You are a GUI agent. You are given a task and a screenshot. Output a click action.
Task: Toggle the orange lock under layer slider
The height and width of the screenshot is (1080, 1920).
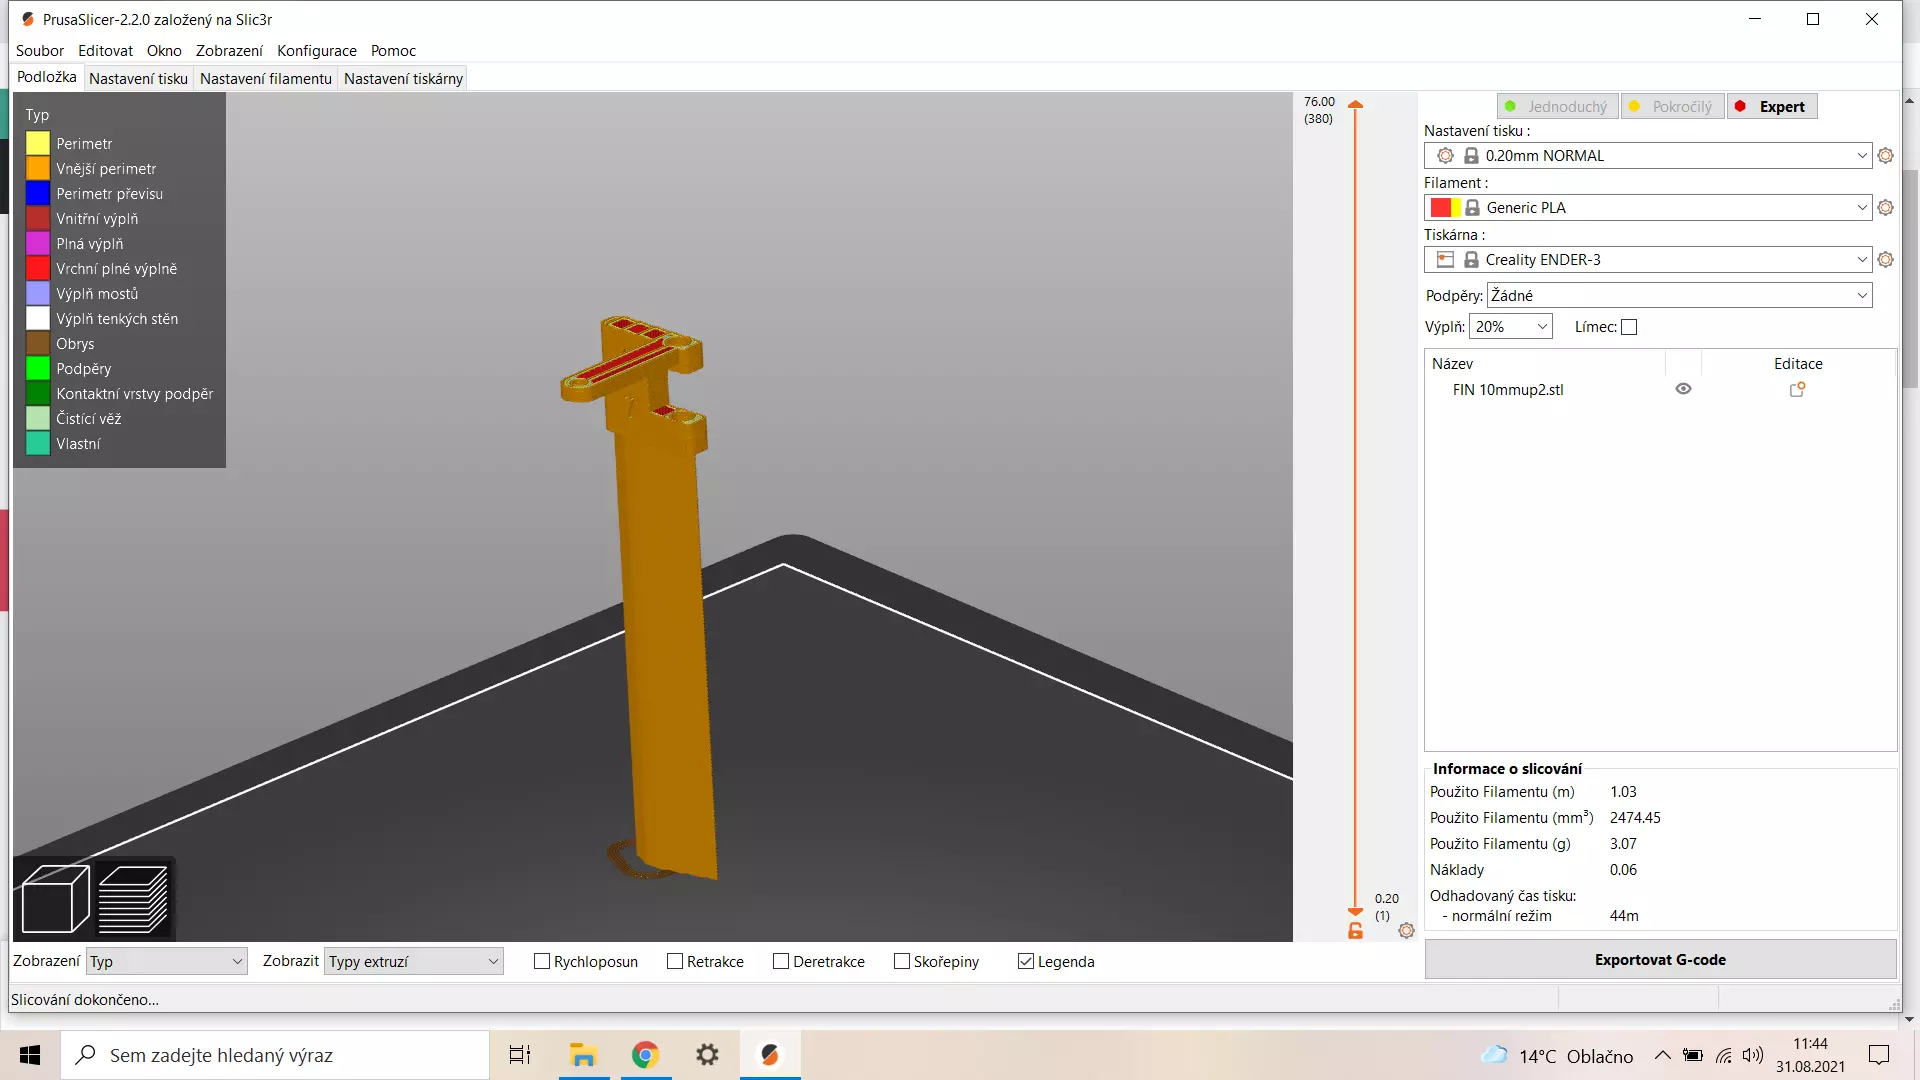pos(1355,931)
